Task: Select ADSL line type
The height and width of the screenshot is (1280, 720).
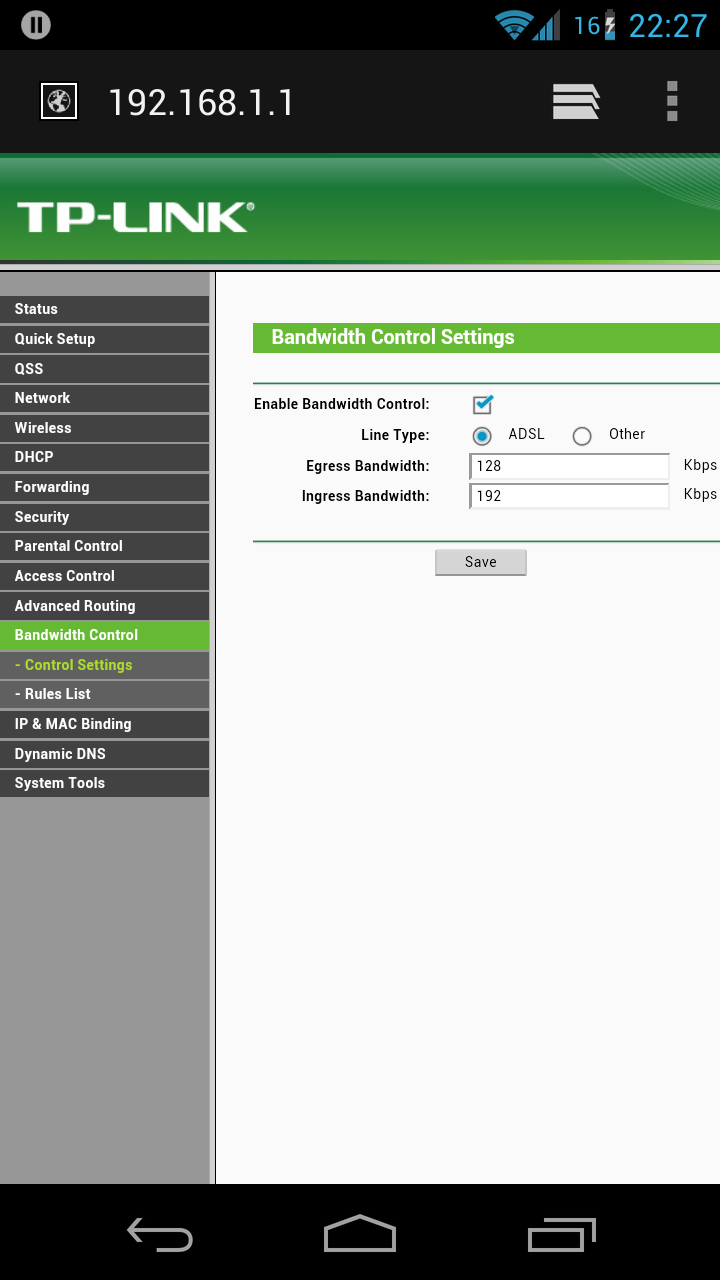Action: (482, 436)
